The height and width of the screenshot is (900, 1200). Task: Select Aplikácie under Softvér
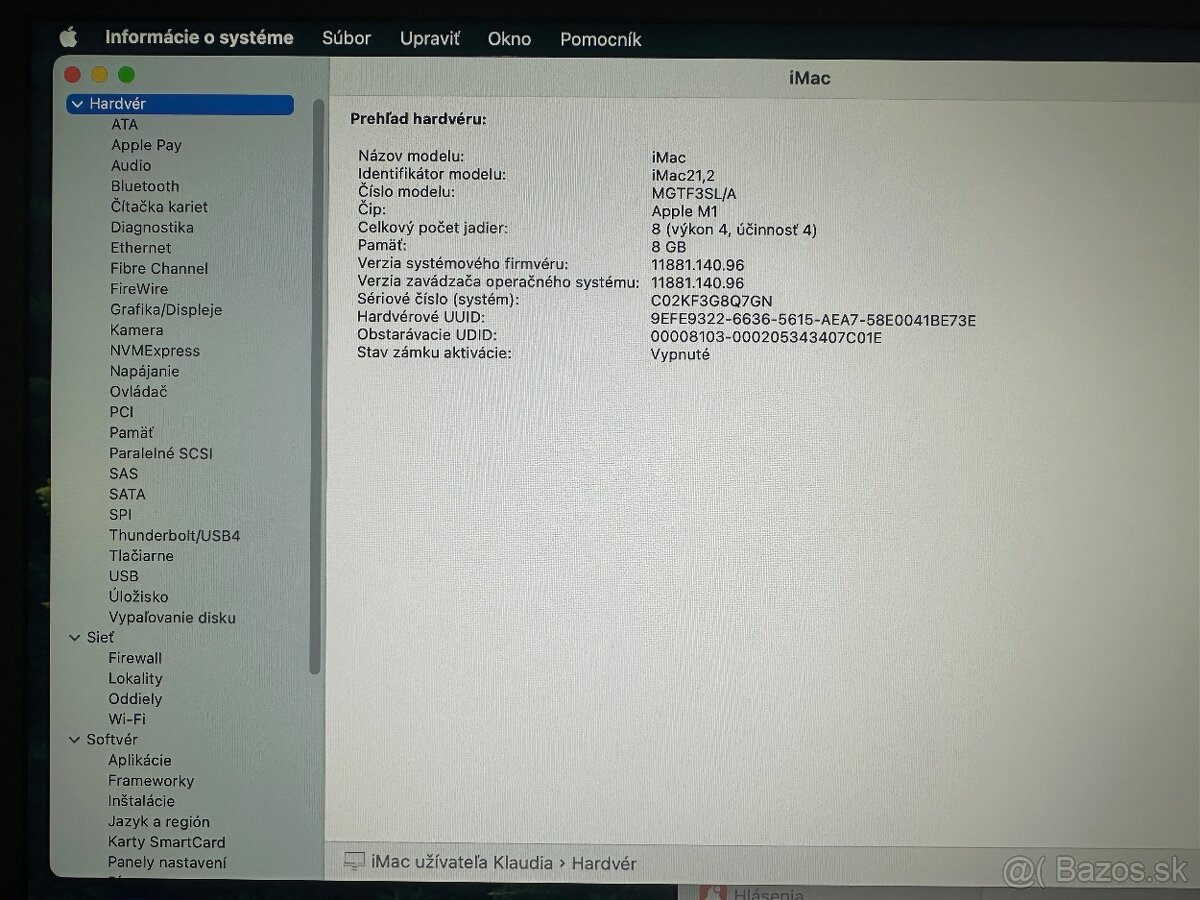pyautogui.click(x=138, y=760)
